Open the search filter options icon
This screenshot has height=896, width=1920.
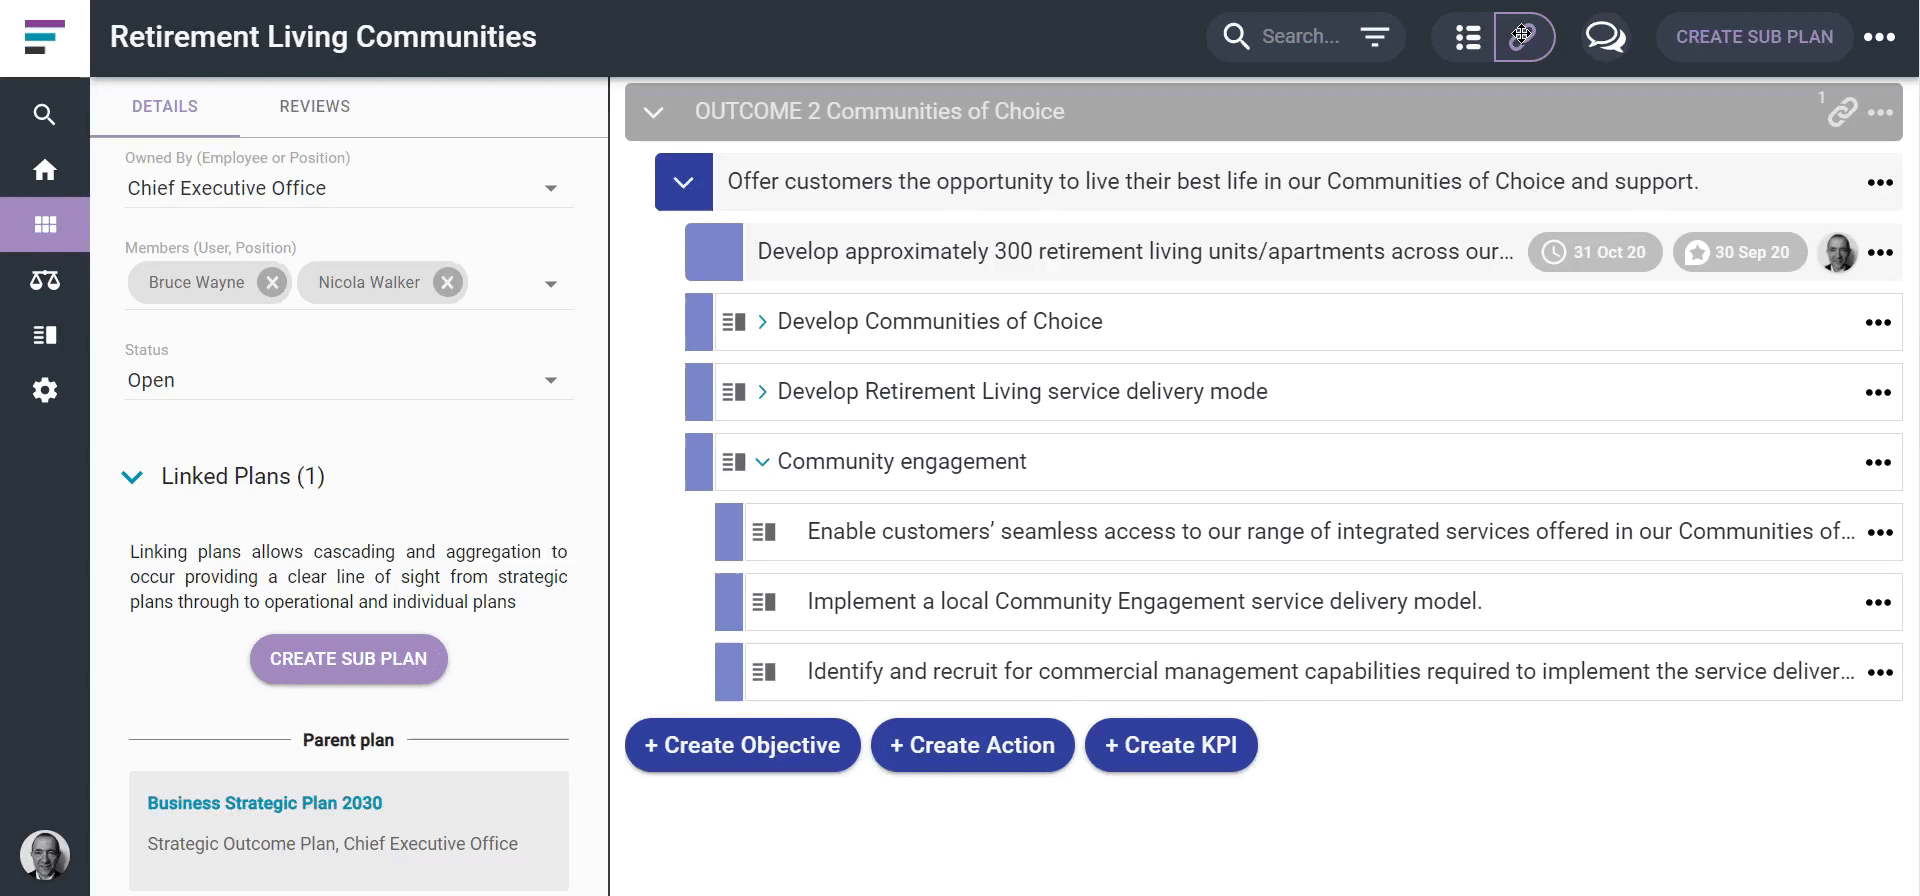coord(1375,37)
